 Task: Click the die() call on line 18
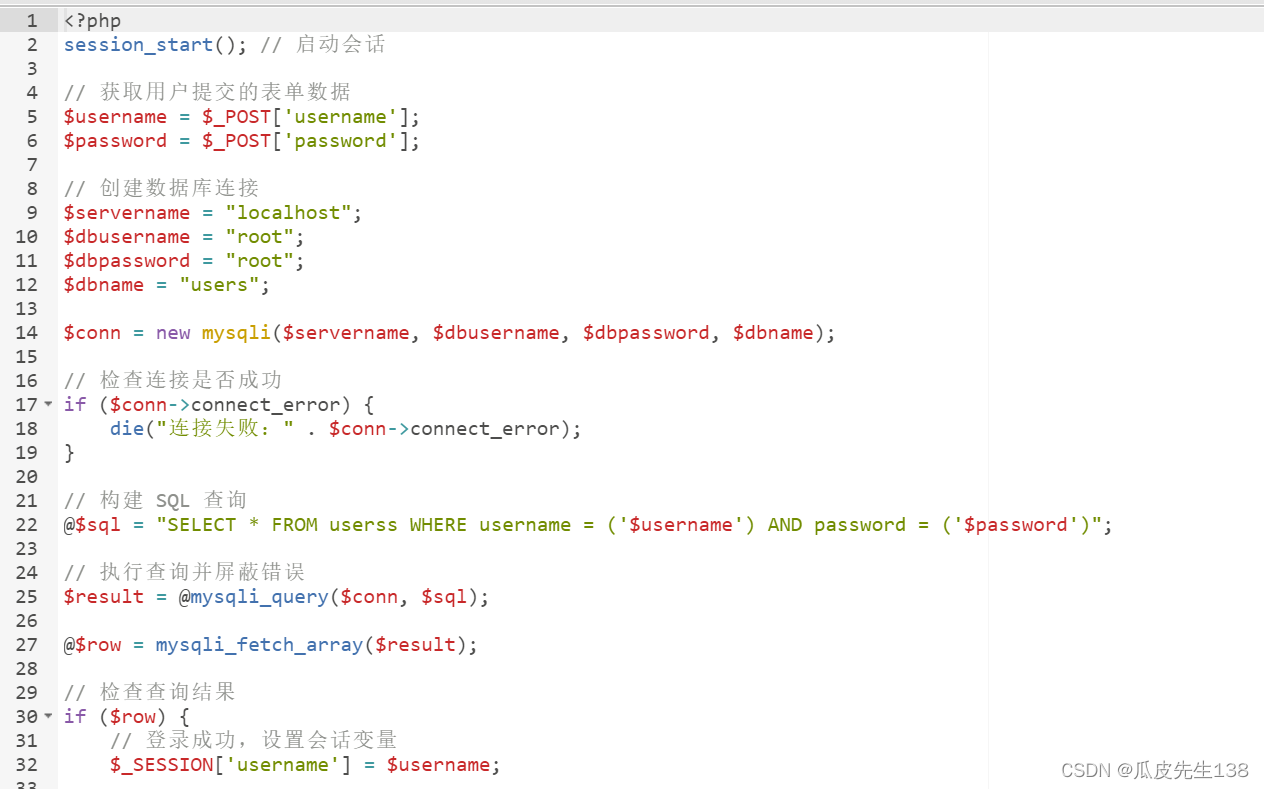click(127, 428)
